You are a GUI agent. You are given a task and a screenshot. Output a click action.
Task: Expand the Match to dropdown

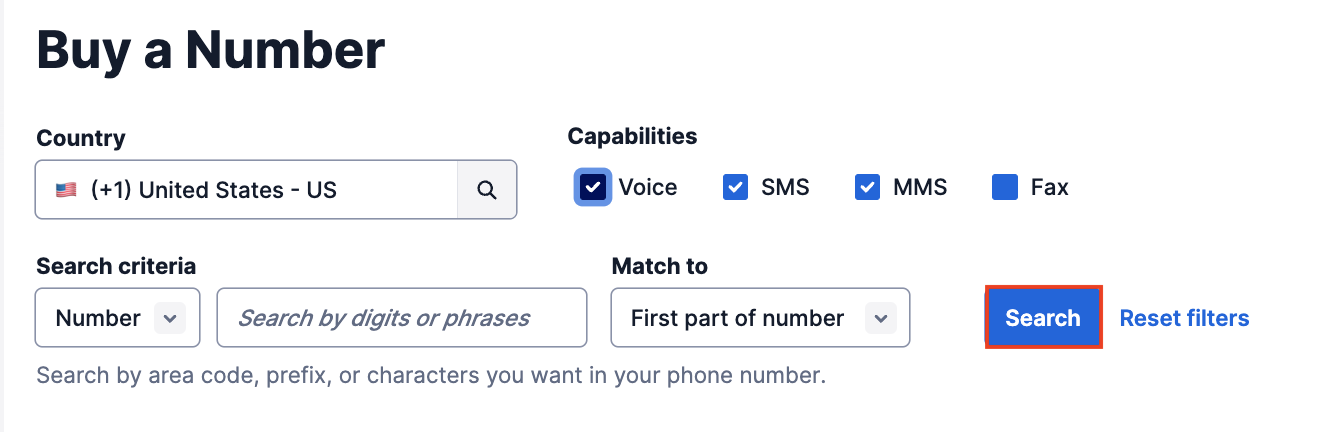(x=761, y=318)
